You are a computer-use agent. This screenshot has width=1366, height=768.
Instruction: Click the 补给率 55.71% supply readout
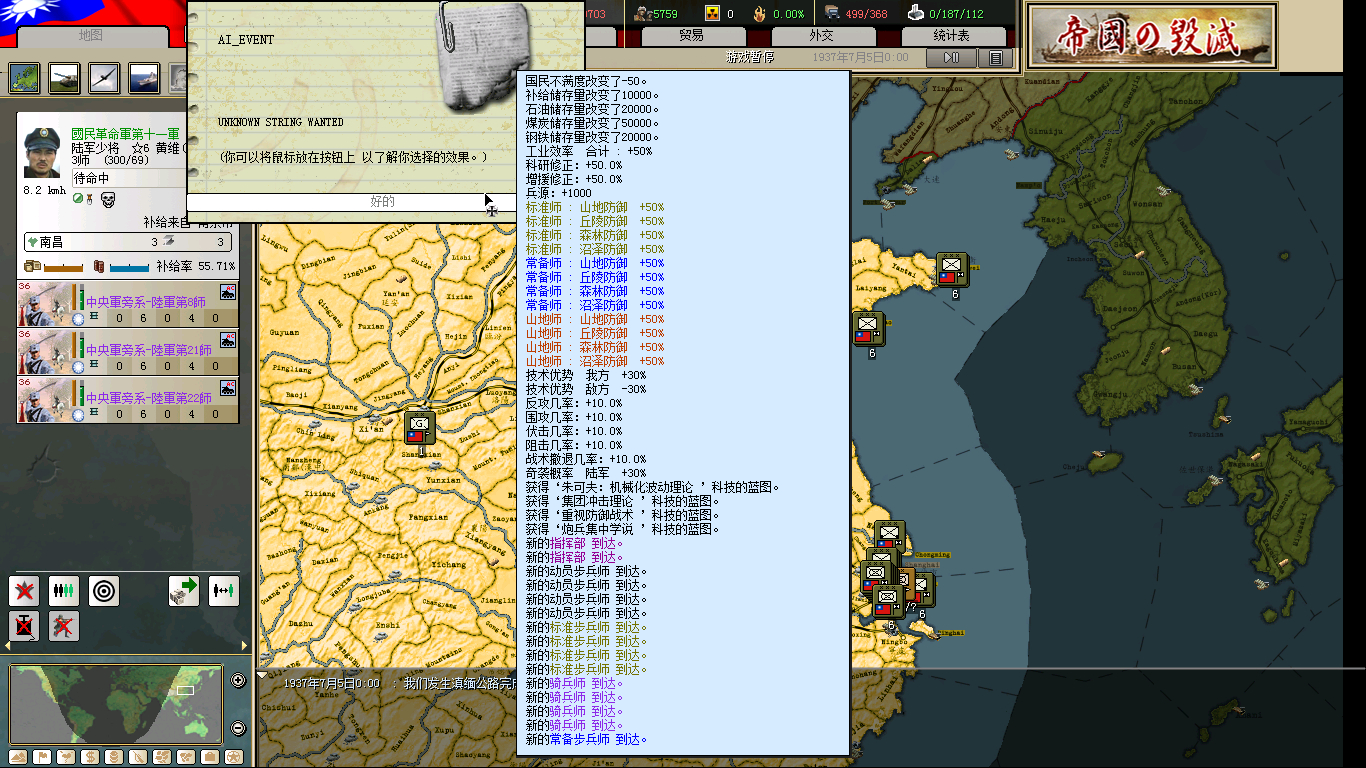point(196,267)
